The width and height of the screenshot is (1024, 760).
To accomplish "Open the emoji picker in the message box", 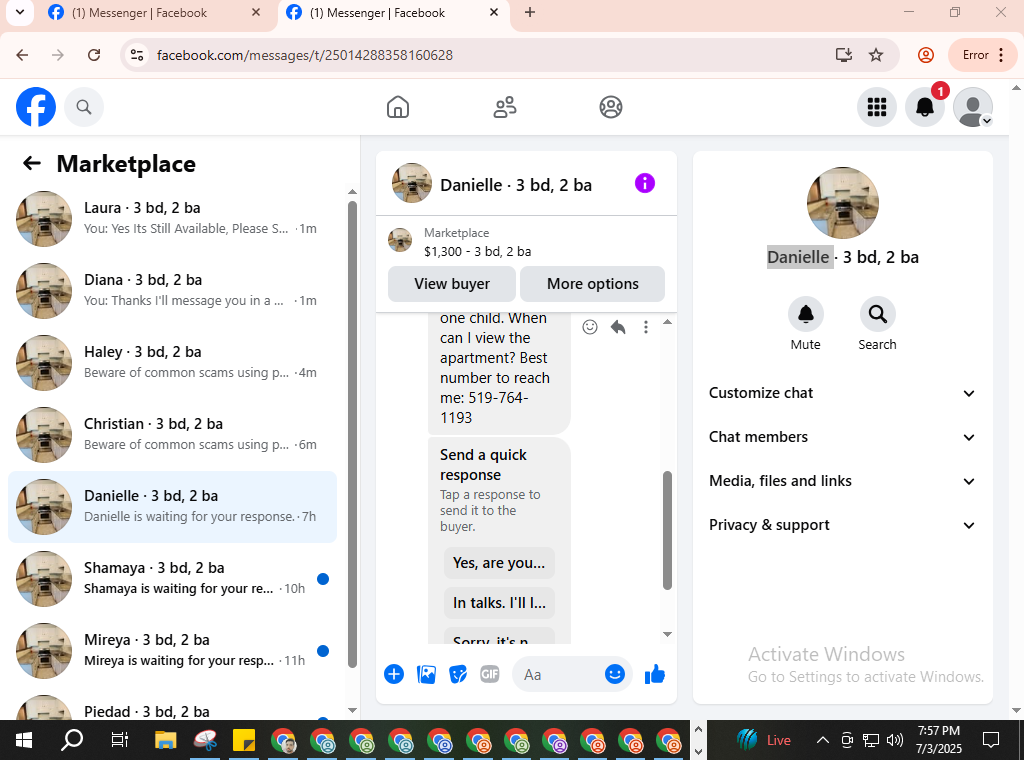I will [x=615, y=674].
